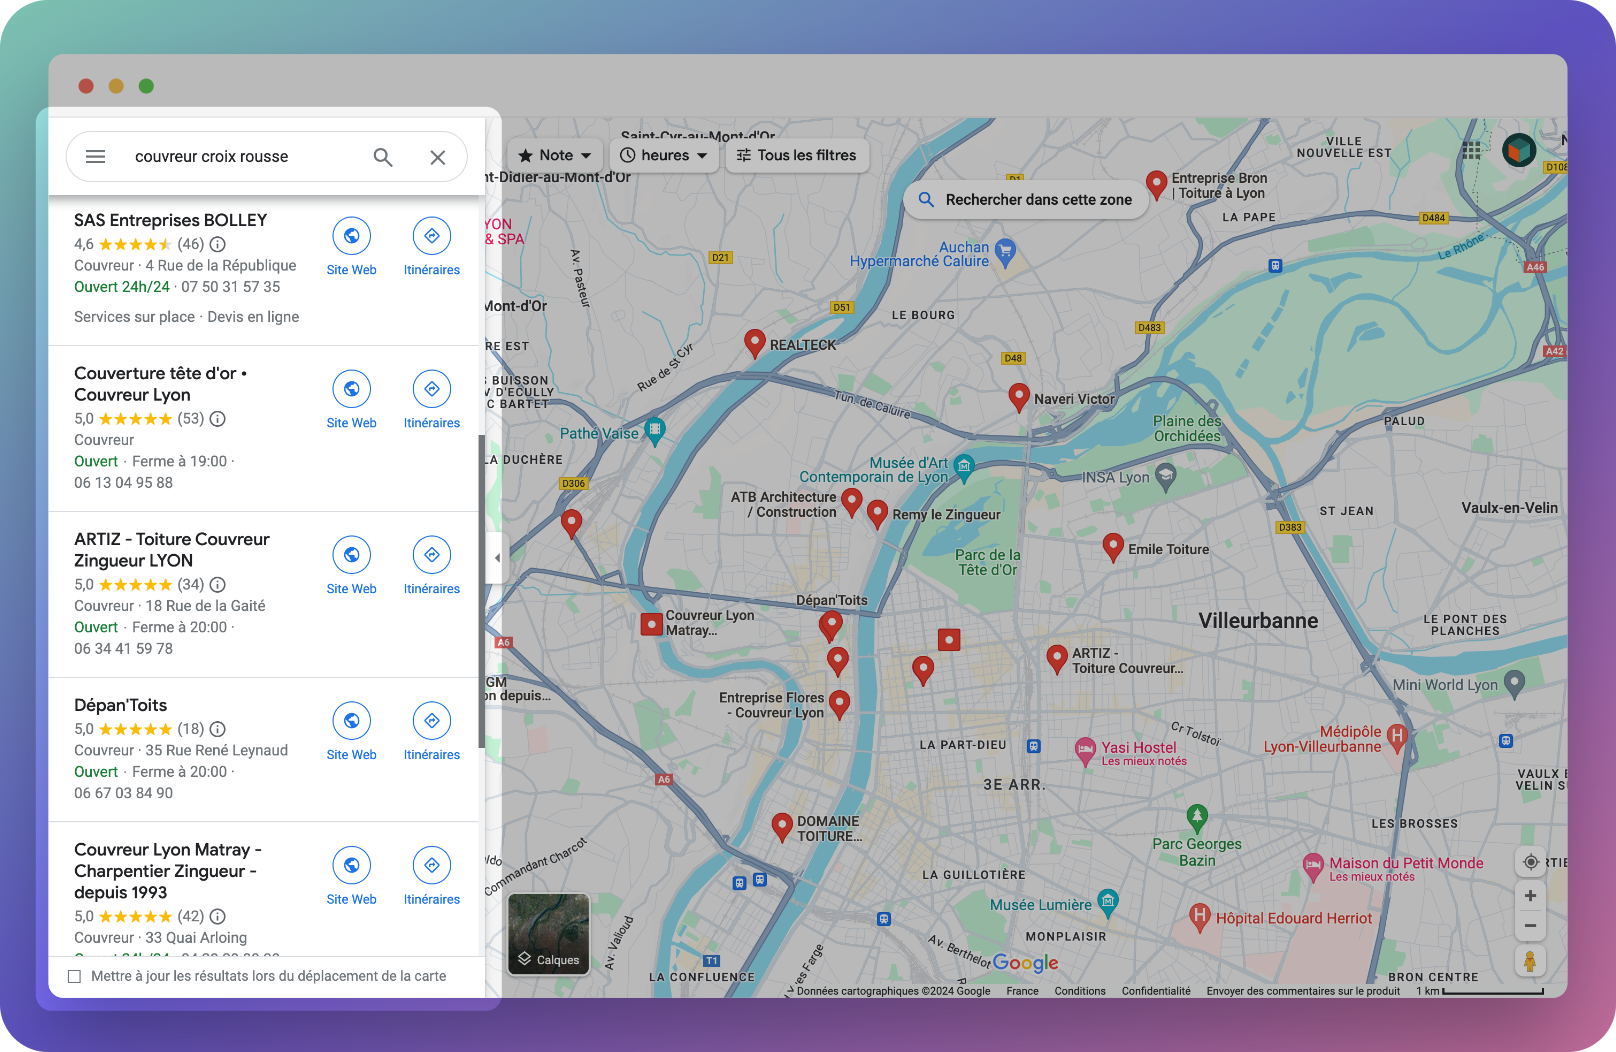This screenshot has height=1052, width=1616.
Task: Click the search magnifier icon
Action: pyautogui.click(x=383, y=157)
